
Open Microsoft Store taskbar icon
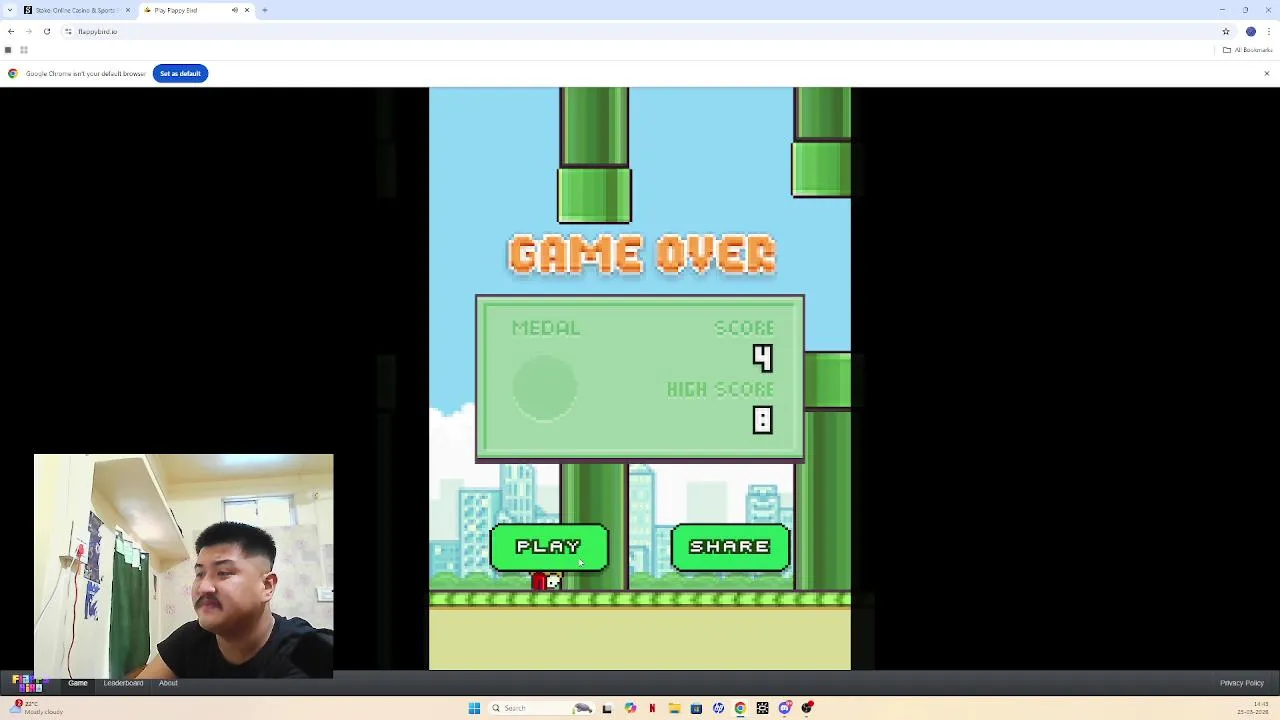696,708
